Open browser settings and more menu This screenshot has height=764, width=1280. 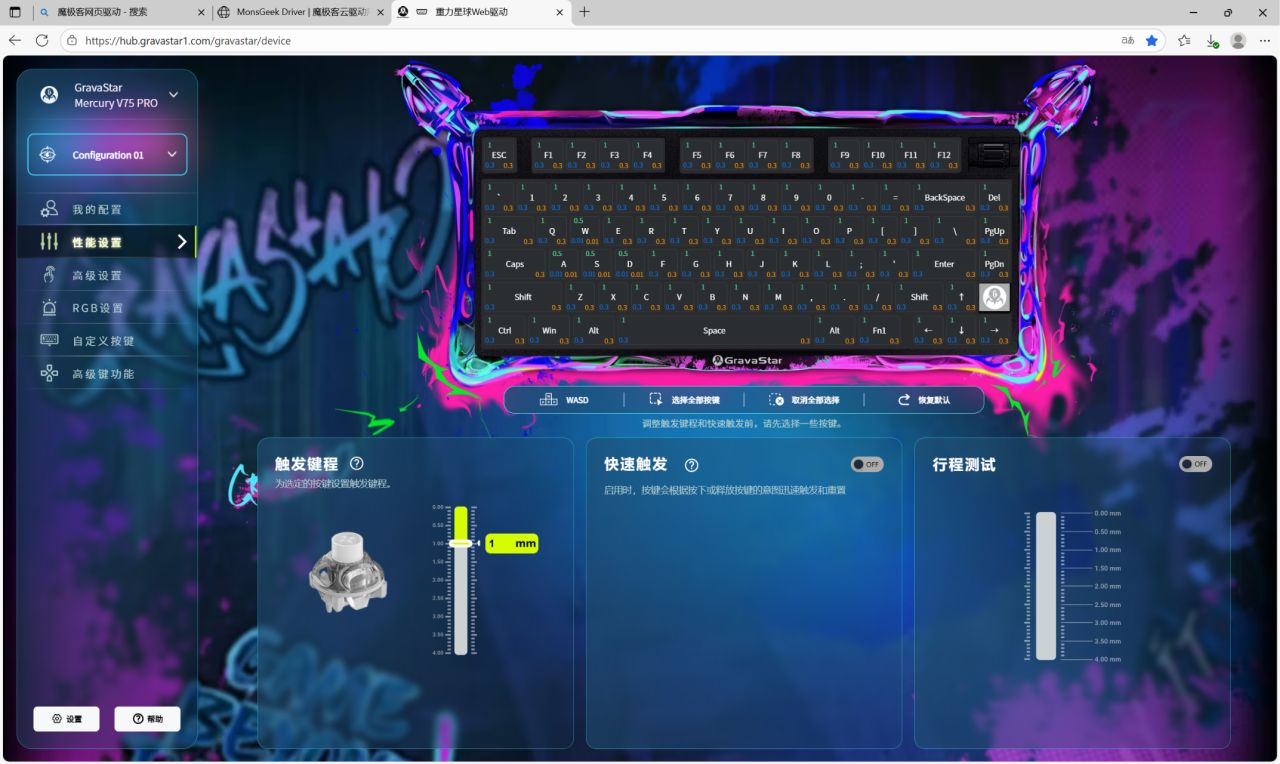point(1264,41)
